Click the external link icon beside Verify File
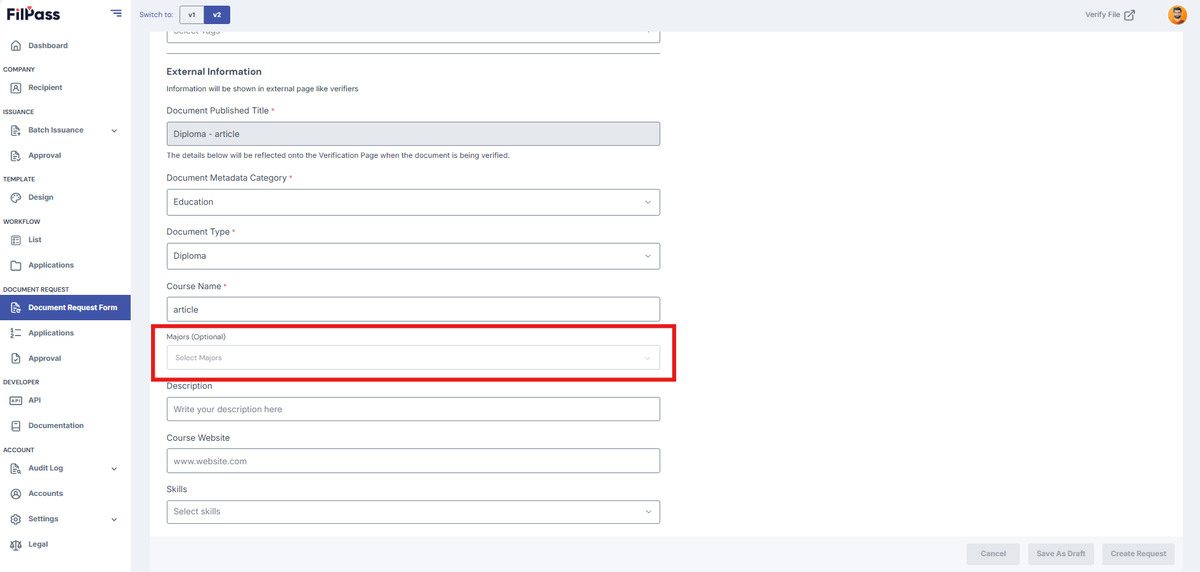 click(x=1130, y=15)
